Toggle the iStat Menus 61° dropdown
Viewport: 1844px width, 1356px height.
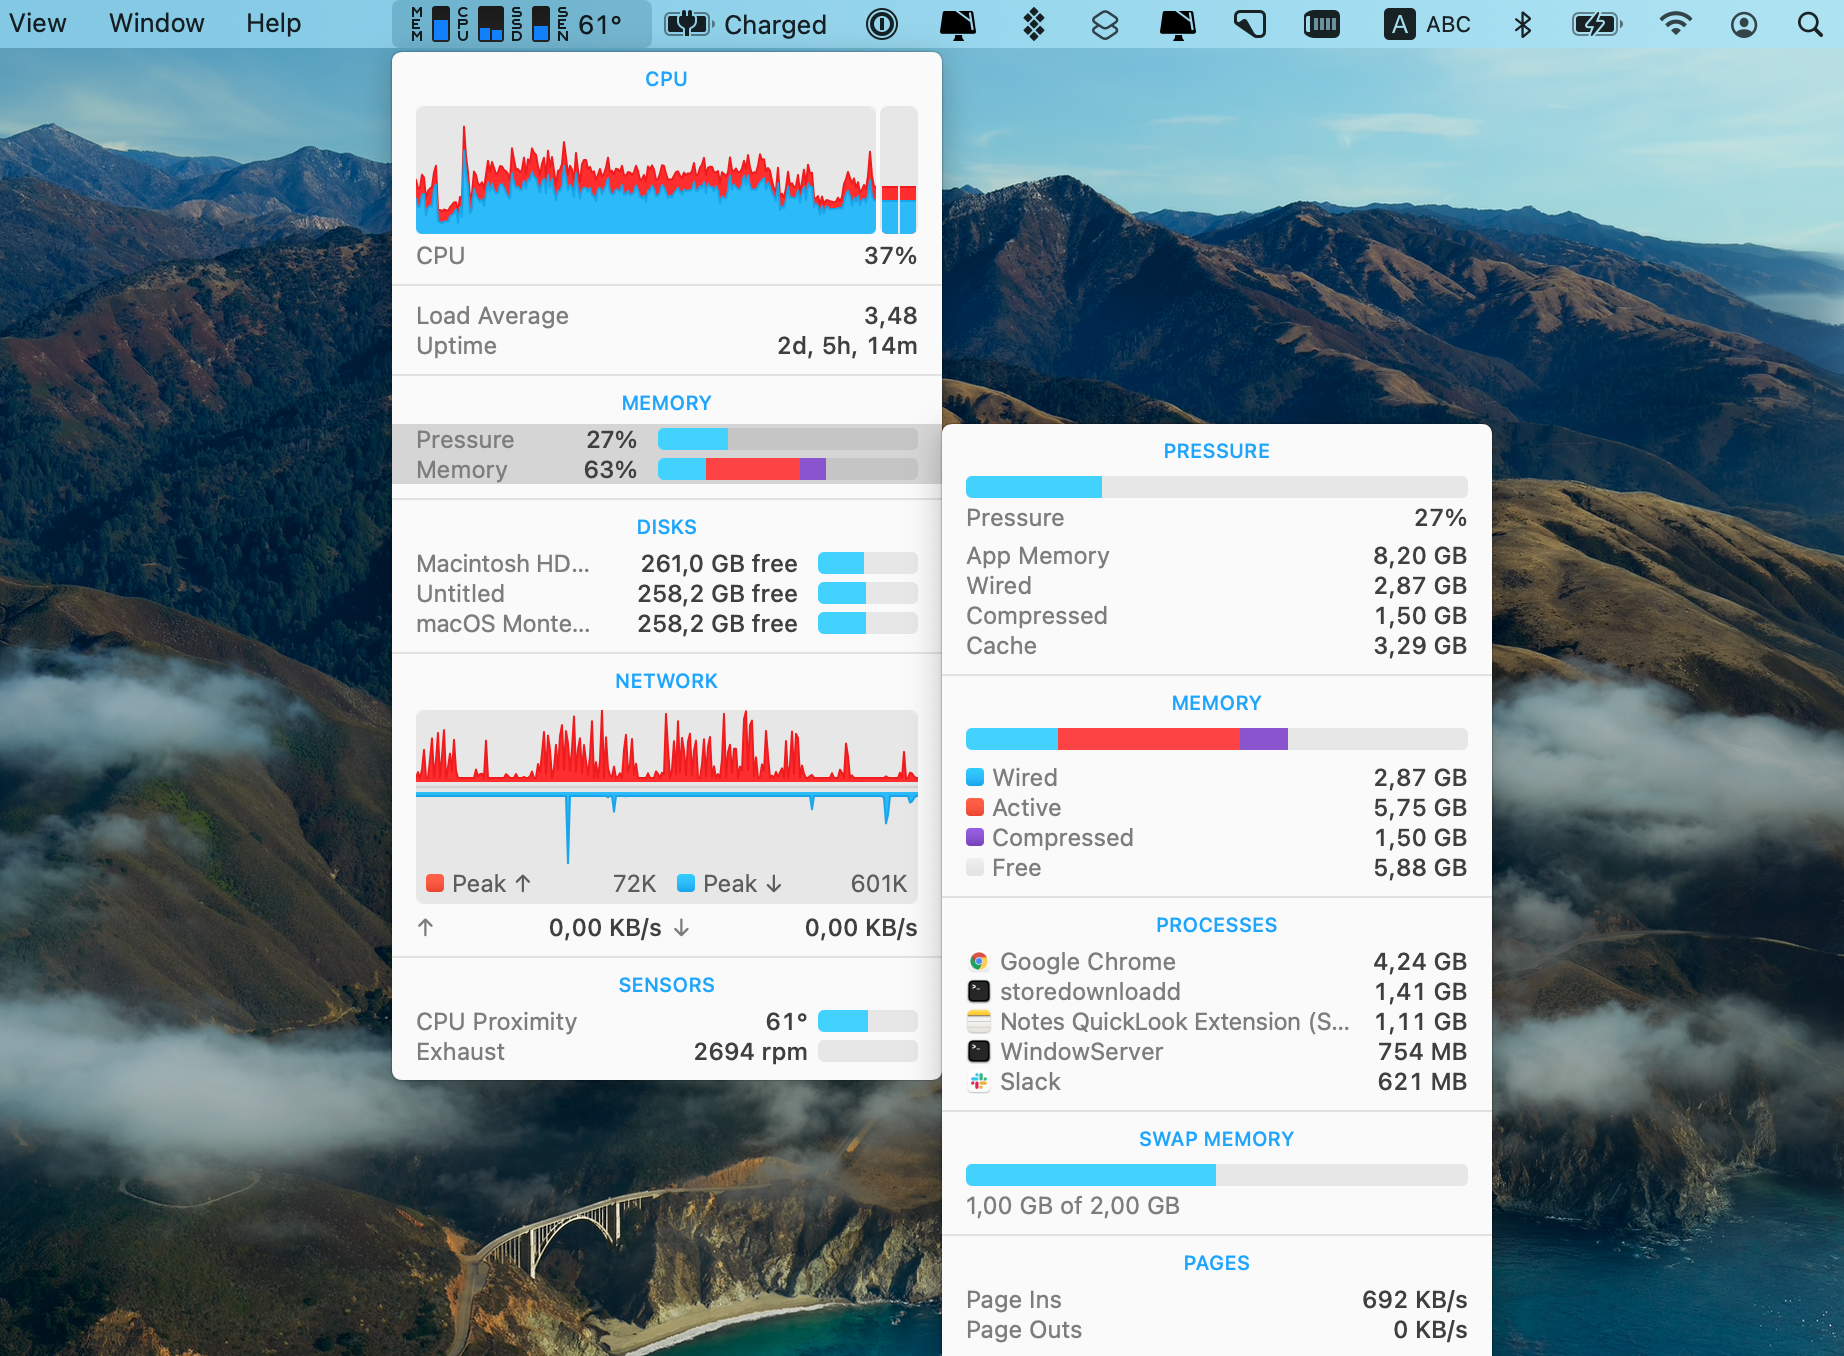(x=520, y=24)
